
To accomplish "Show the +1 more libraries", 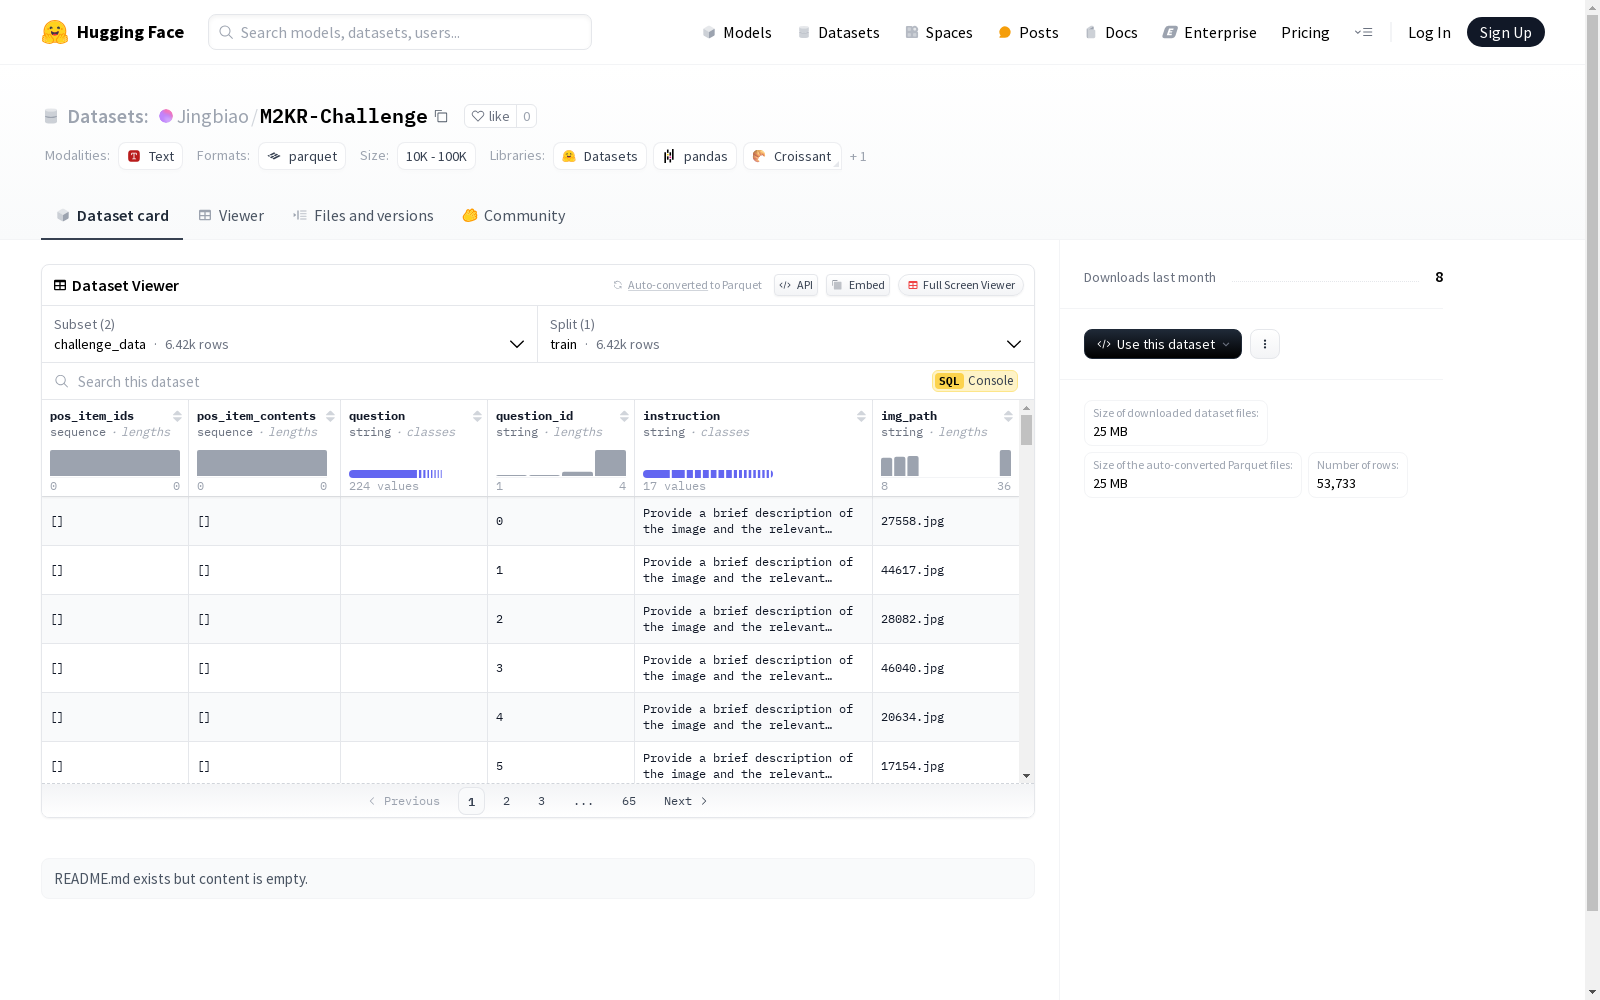I will coord(858,156).
